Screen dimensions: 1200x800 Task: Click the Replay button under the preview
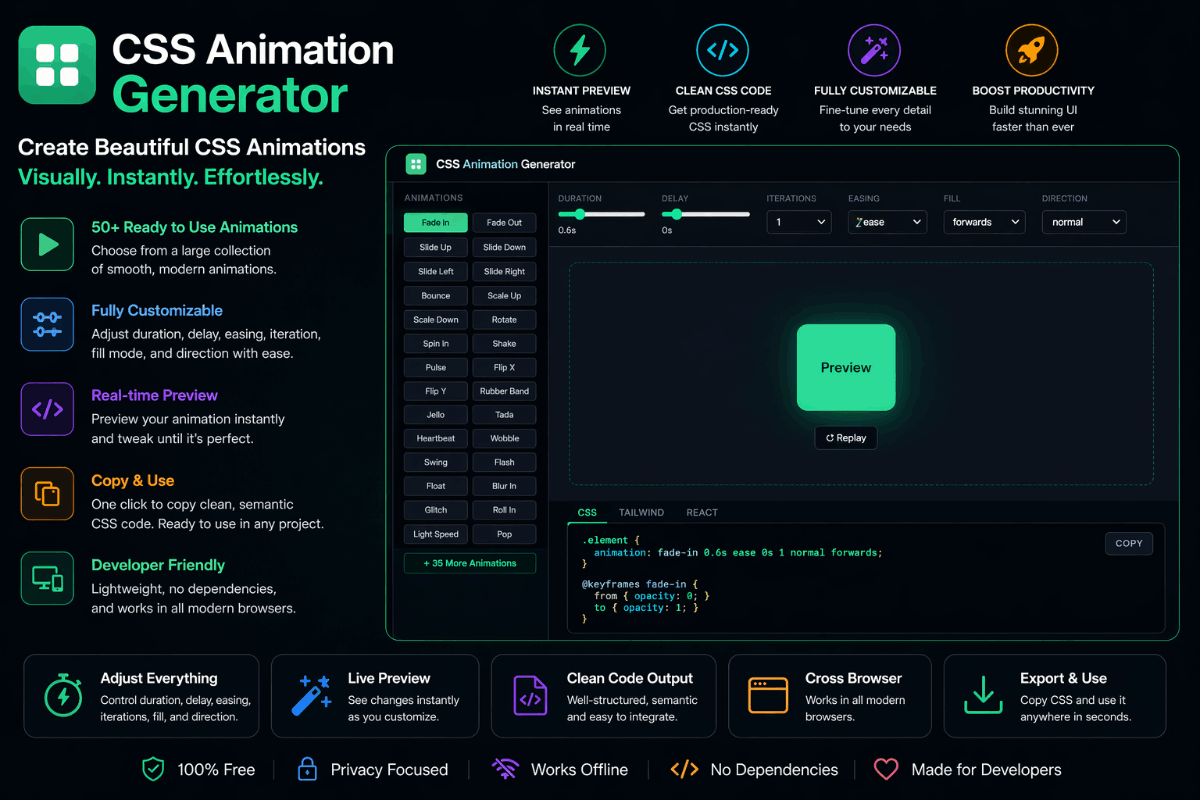point(846,438)
